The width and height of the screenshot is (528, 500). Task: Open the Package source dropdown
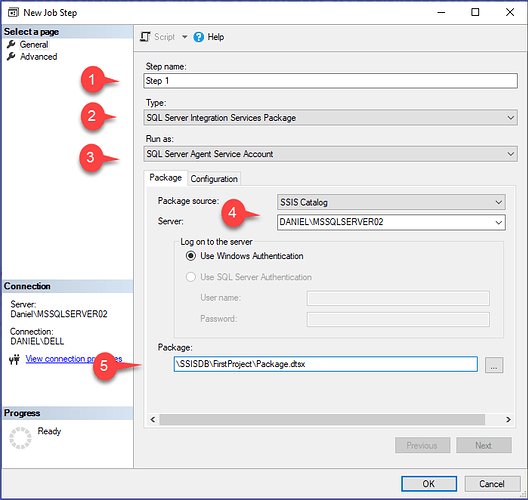pos(498,202)
